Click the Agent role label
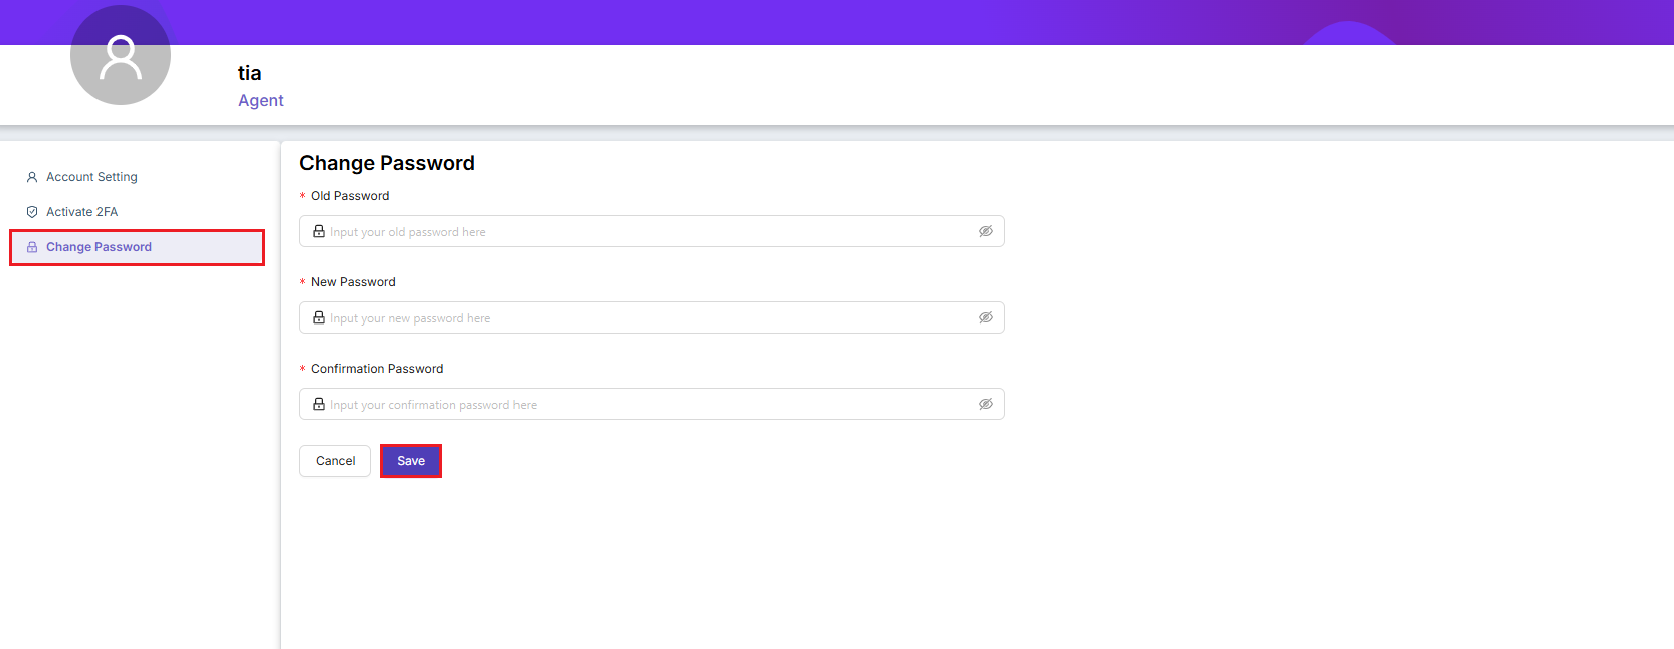1674x649 pixels. click(261, 100)
